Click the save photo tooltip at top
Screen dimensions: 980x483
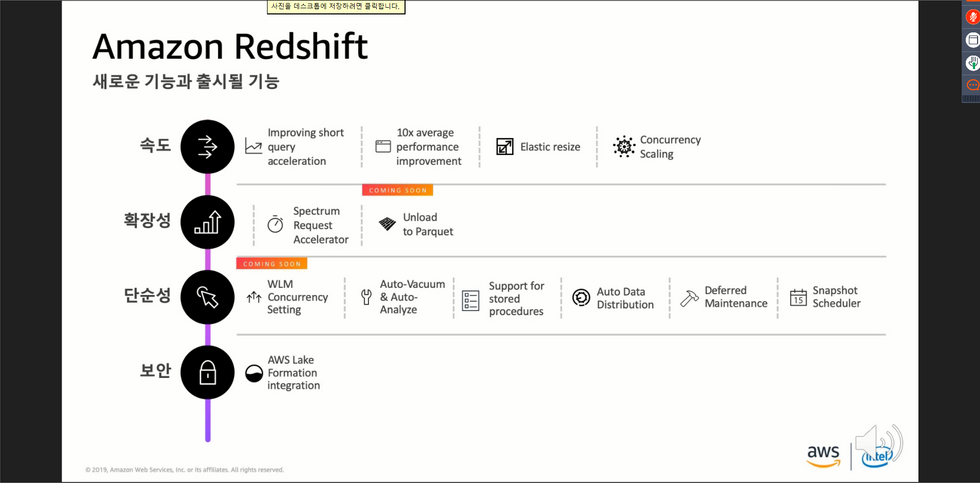click(336, 7)
